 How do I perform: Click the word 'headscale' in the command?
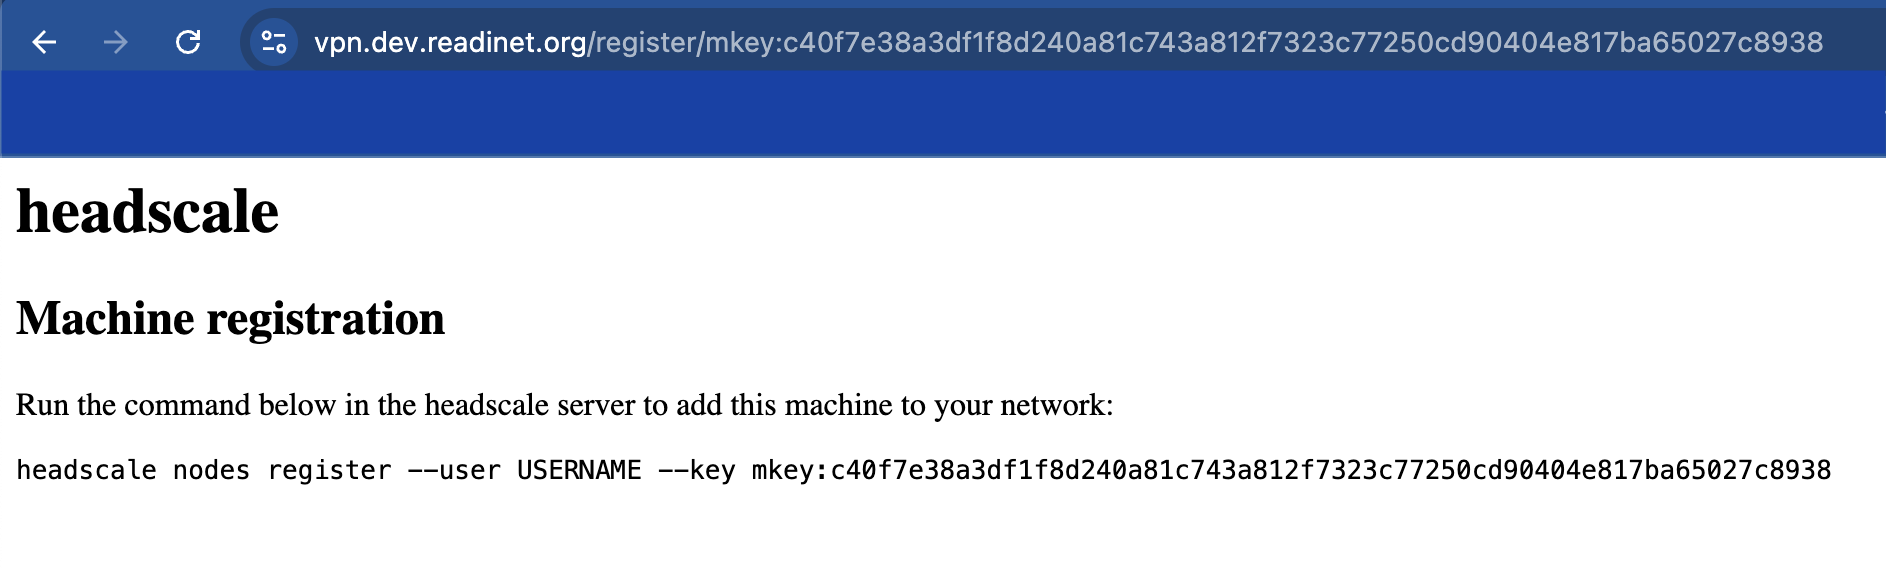[x=86, y=470]
